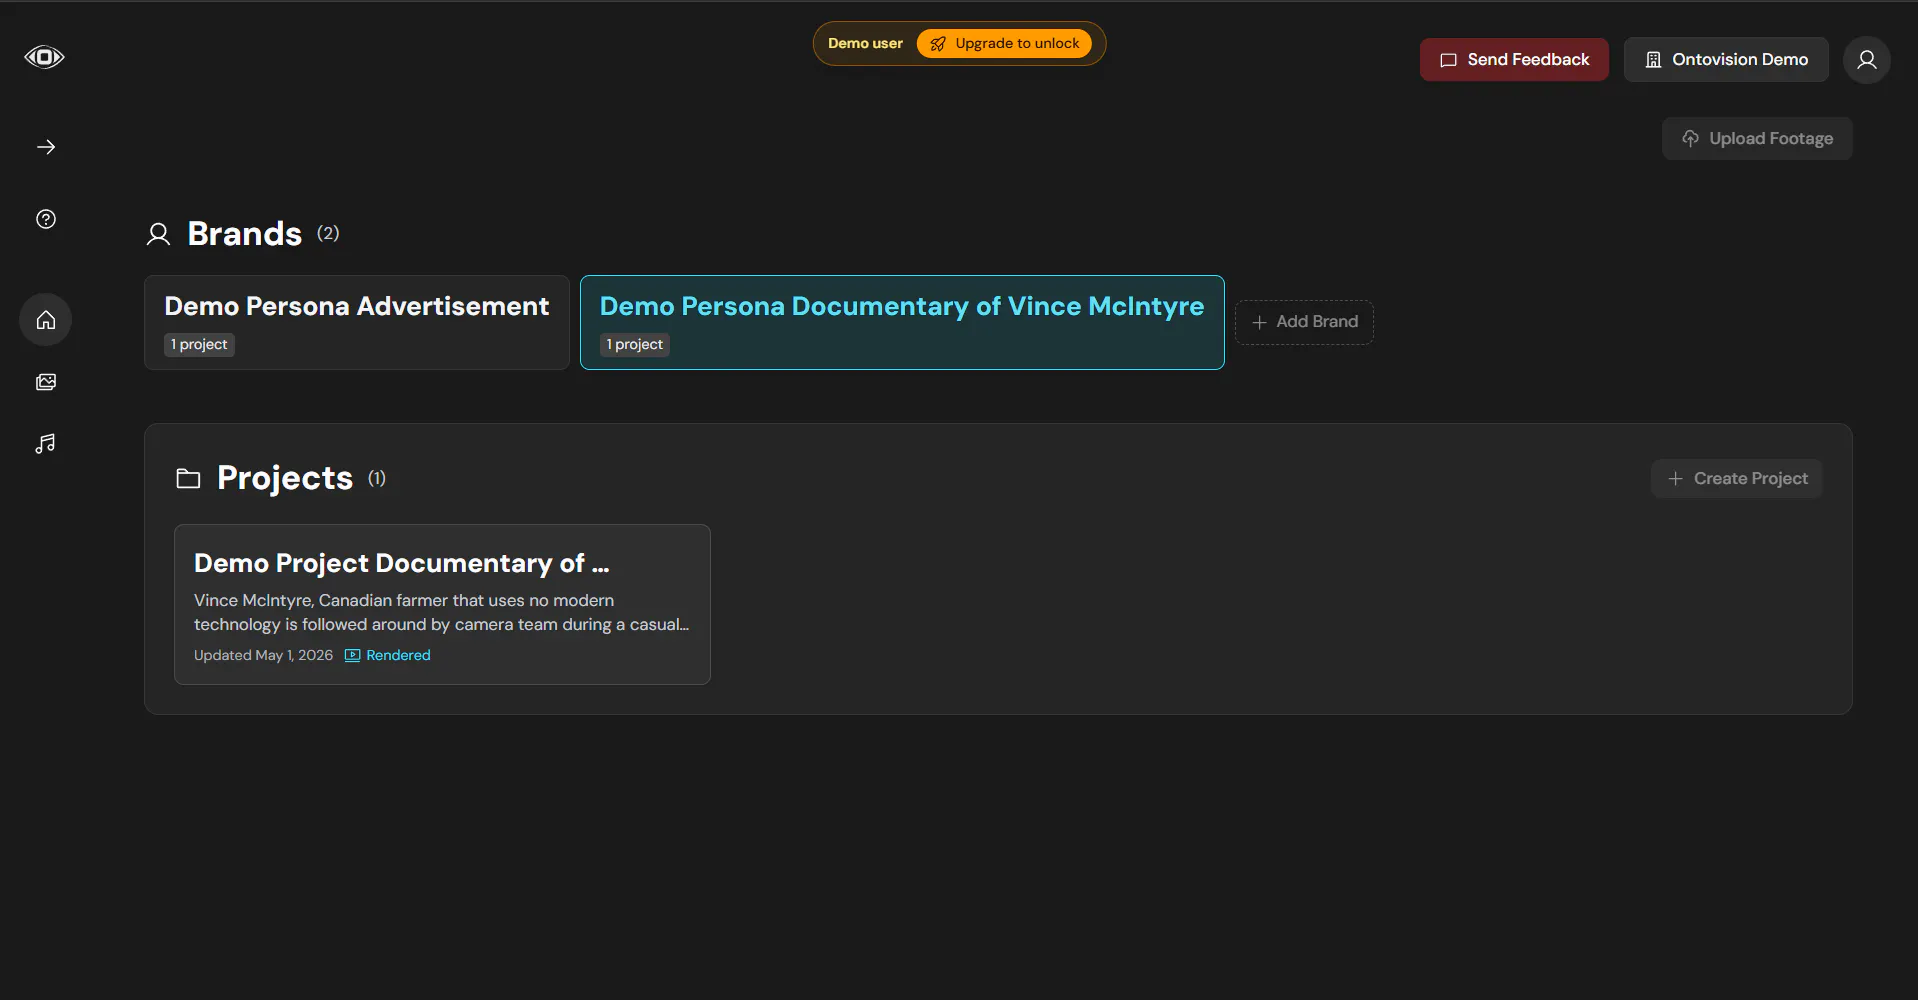Click the Demo user label
This screenshot has height=1000, width=1918.
click(865, 43)
